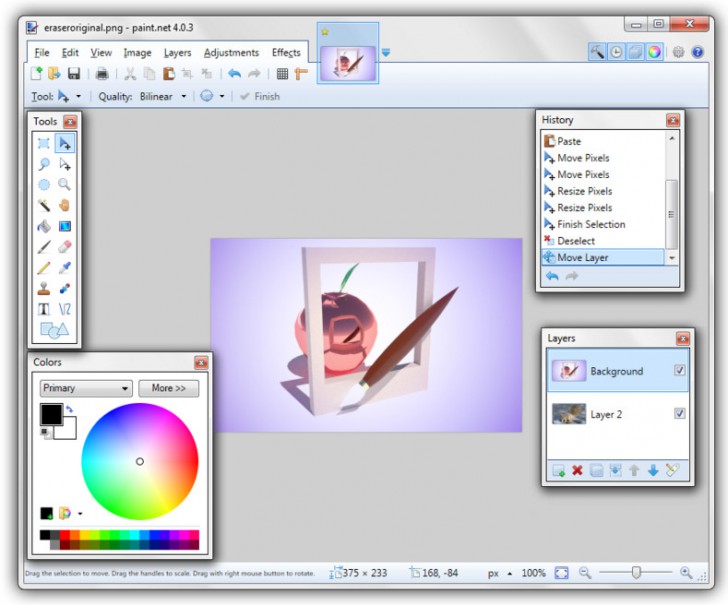
Task: Select the Magic Wand tool
Action: click(44, 205)
